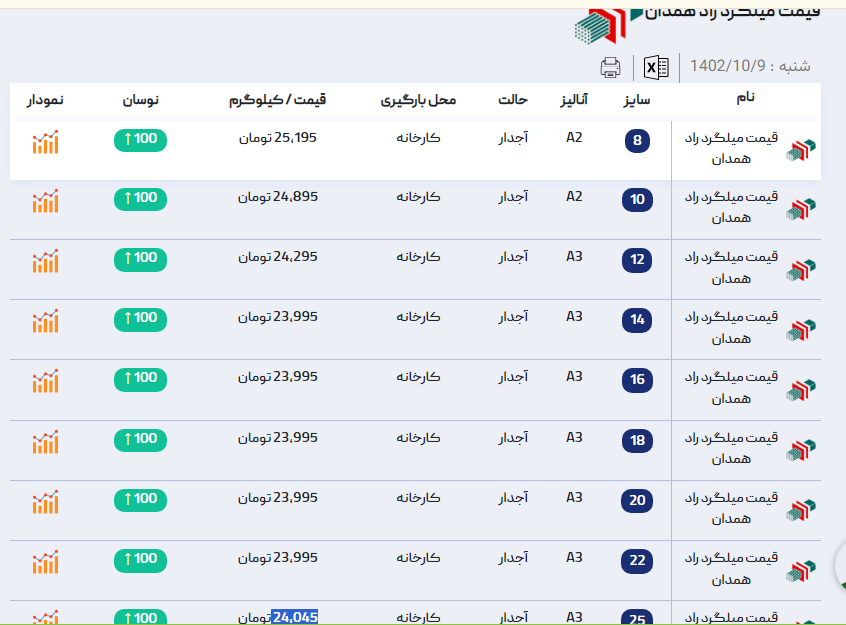Click the printer icon above the table
Image resolution: width=846 pixels, height=625 pixels.
click(610, 68)
